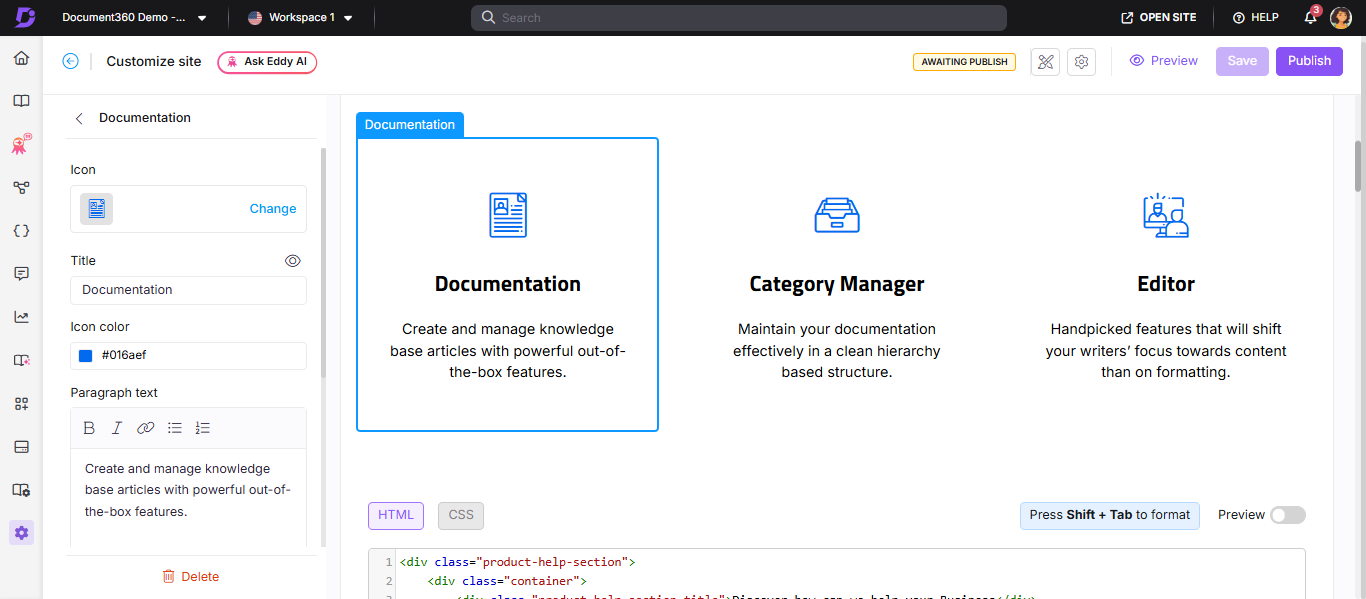Open the HELP menu
Viewport: 1366px width, 599px height.
[1256, 18]
